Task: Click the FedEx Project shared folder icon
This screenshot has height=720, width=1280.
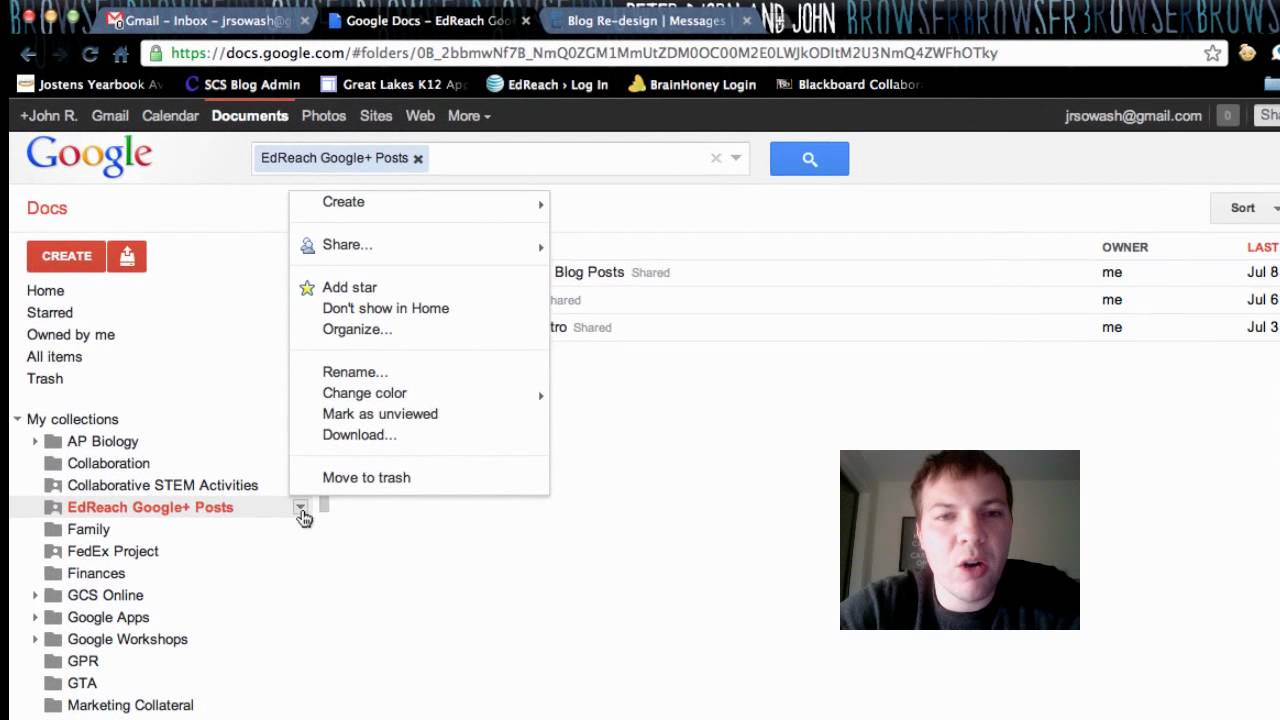Action: (x=53, y=551)
